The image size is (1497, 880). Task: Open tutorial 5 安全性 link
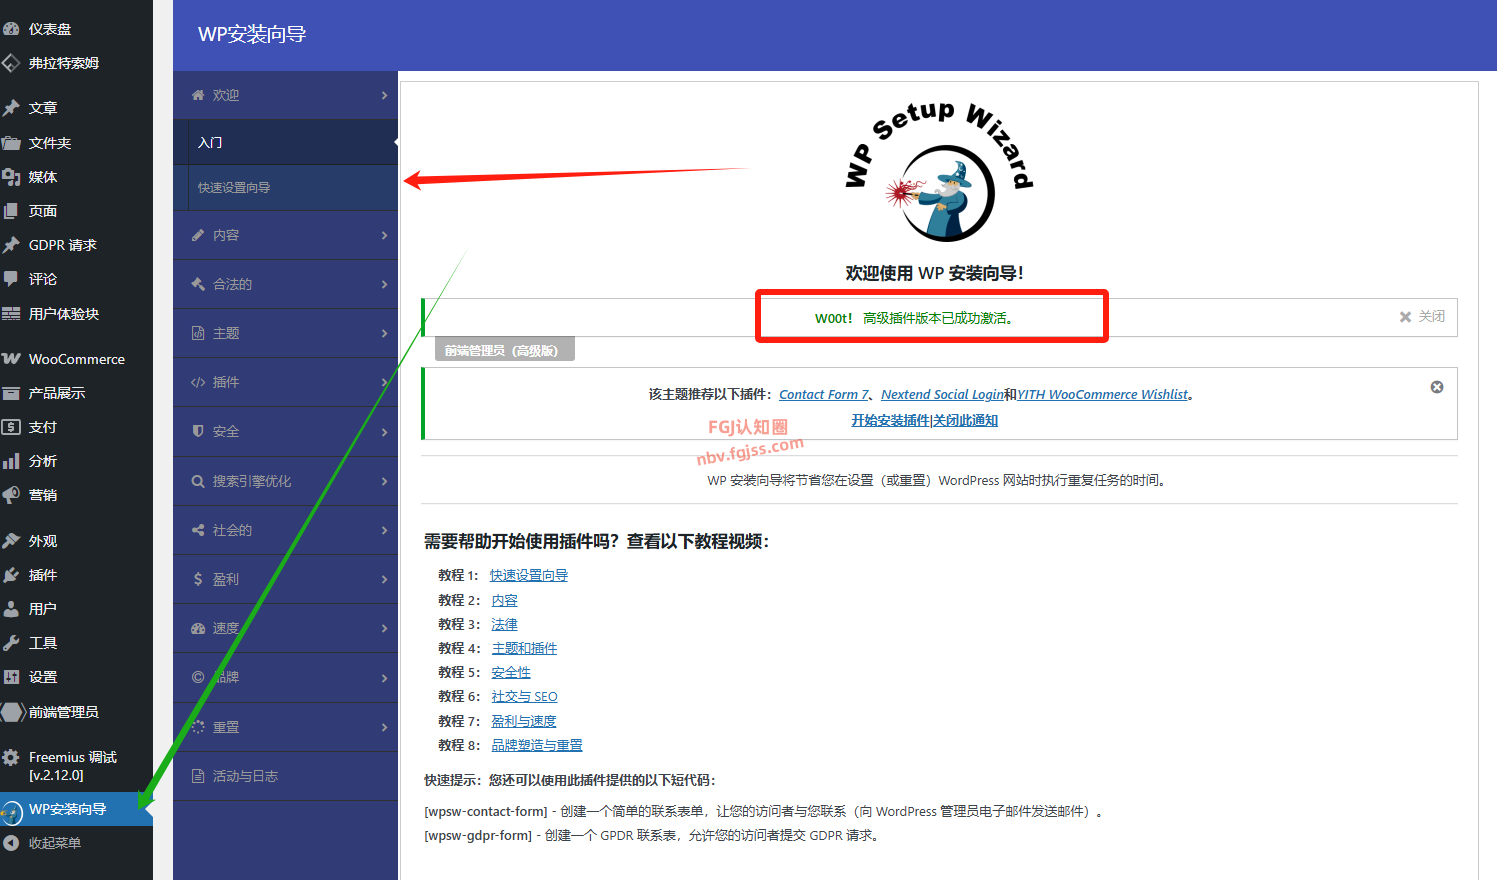[511, 672]
